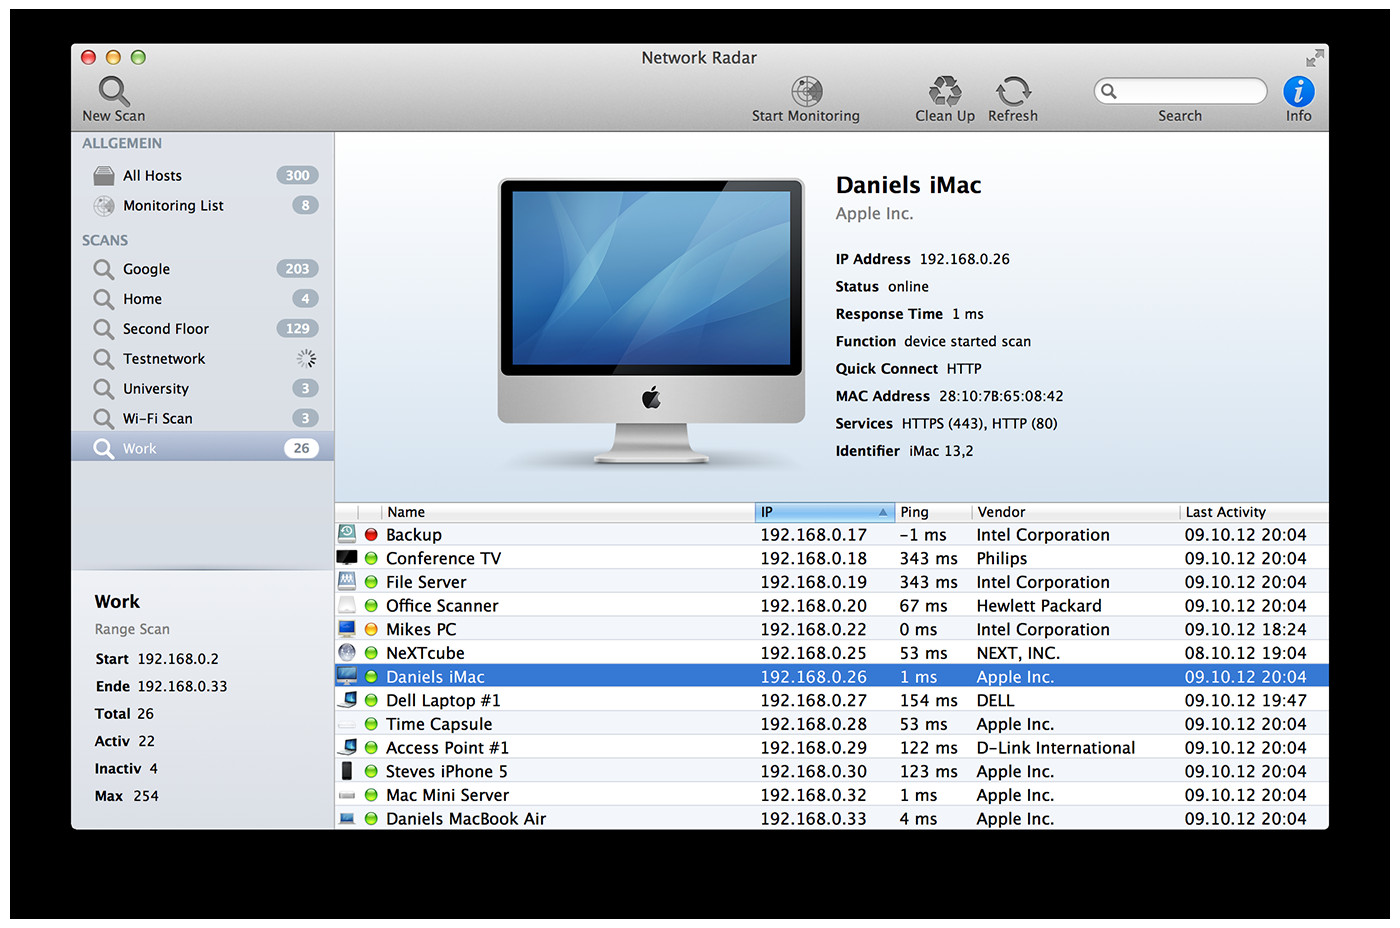This screenshot has height=928, width=1400.
Task: Select the Backup host name
Action: click(414, 535)
